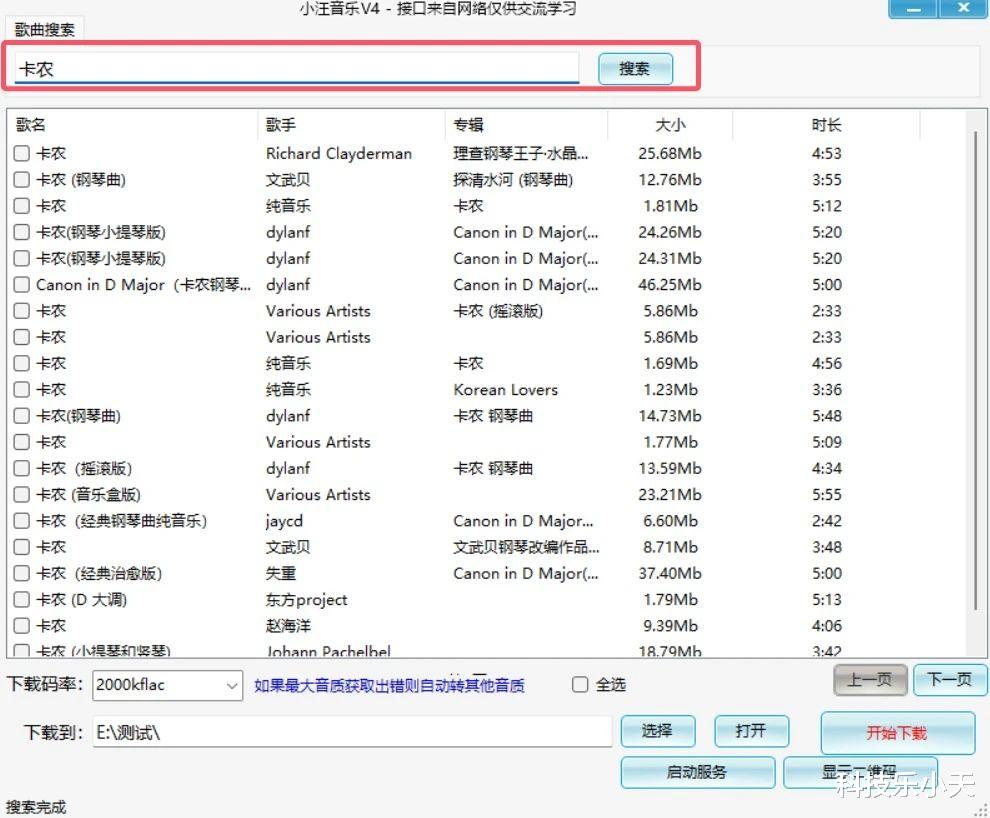Screen dimensions: 990x818
Task: Click artist Johann Pachelbel in last row
Action: [x=328, y=650]
